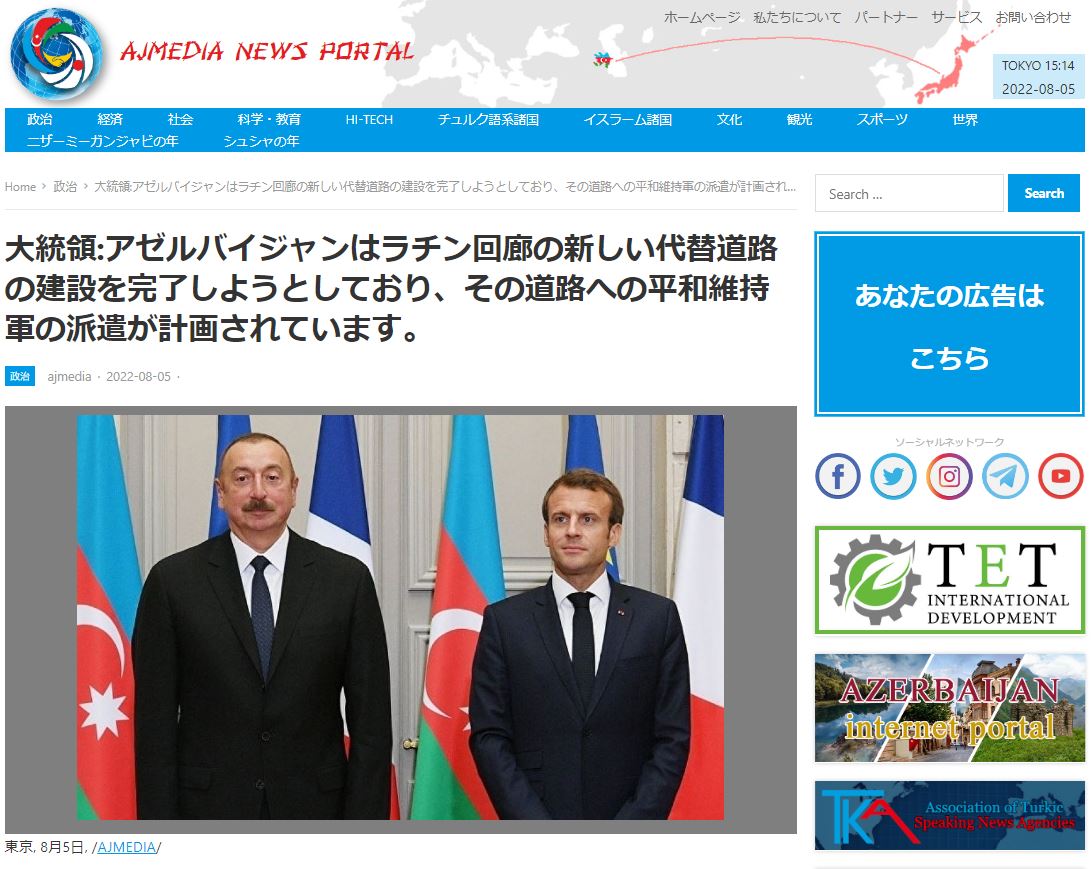
Task: Open the 政治 menu item
Action: tap(40, 120)
